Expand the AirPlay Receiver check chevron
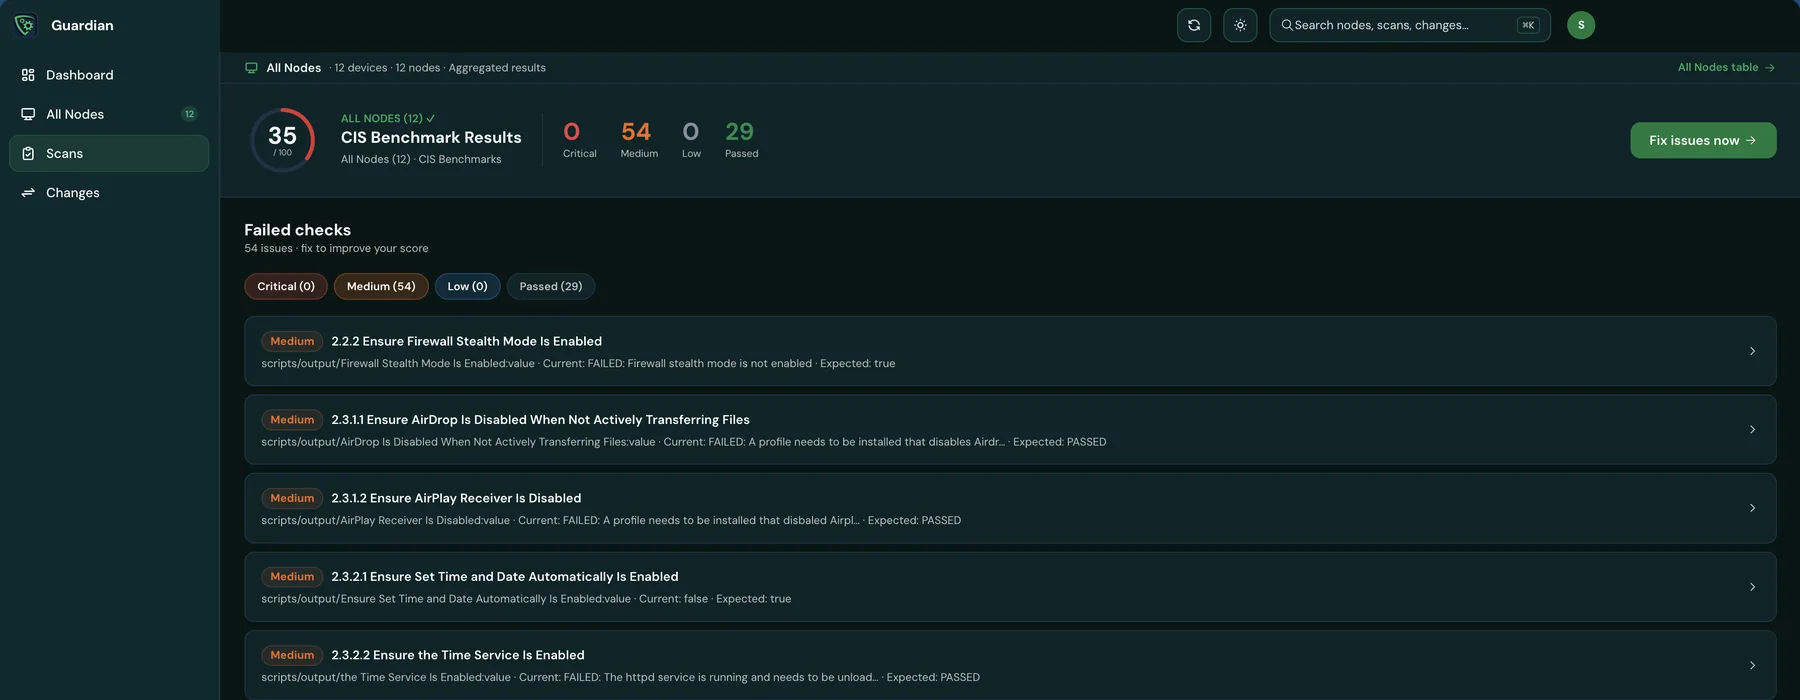The width and height of the screenshot is (1800, 700). pos(1752,508)
